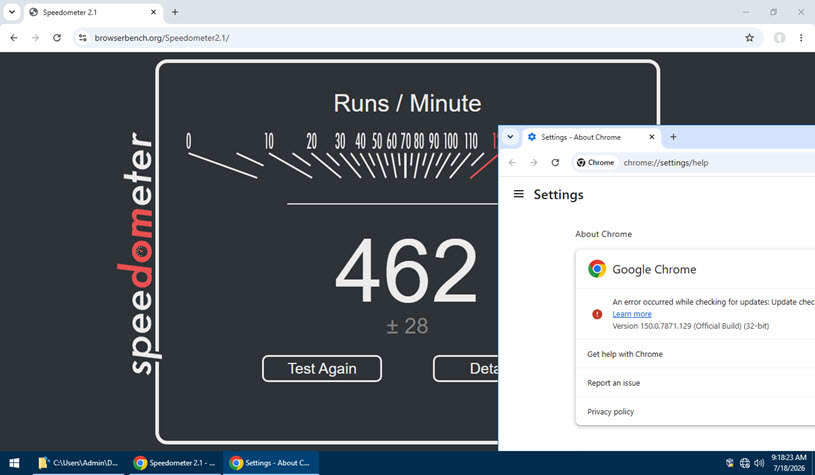Expand tab search dropdown in Settings window
The image size is (815, 475).
[x=510, y=137]
